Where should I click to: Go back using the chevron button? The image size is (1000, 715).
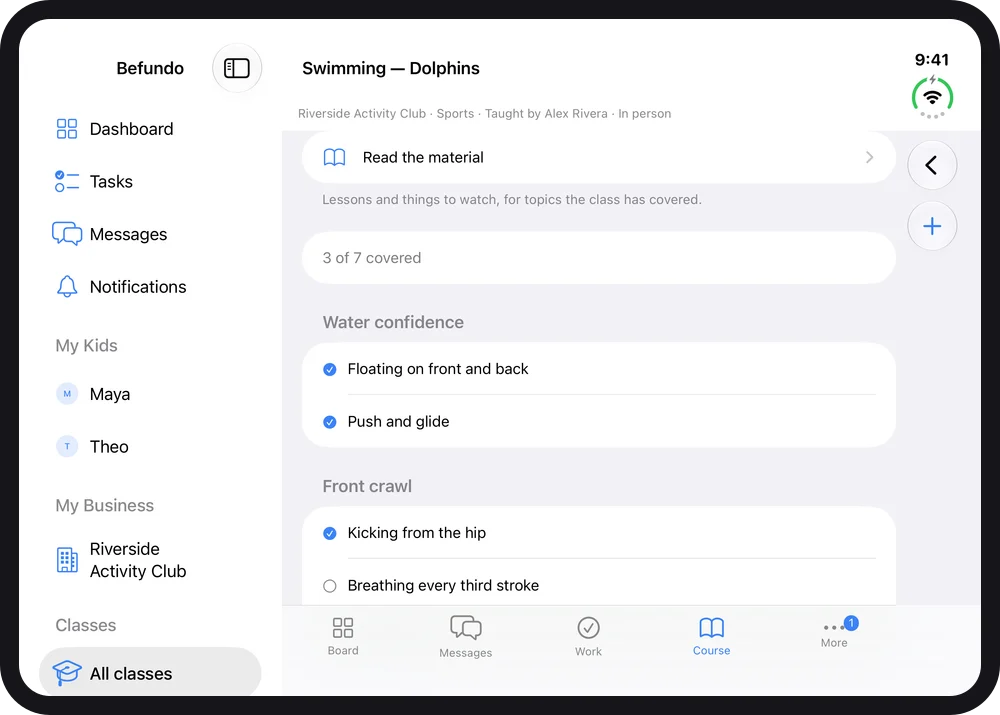click(932, 165)
